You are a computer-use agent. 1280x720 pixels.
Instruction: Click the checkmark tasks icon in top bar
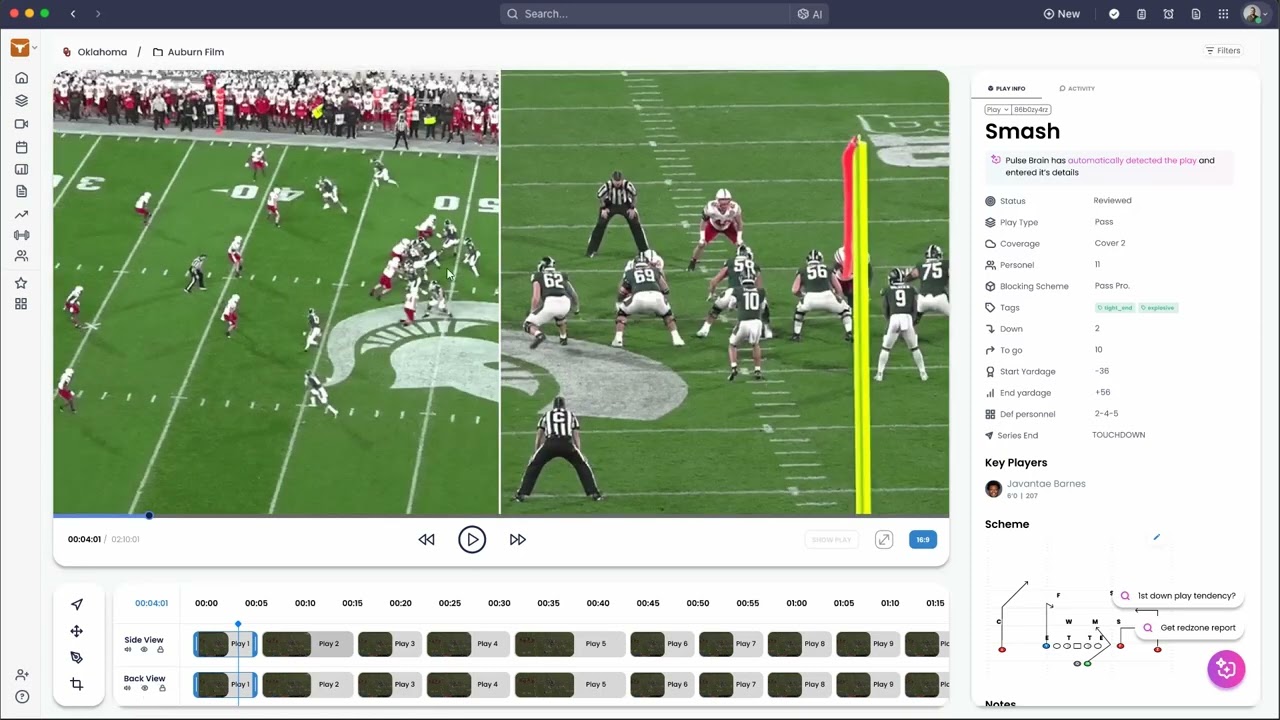coord(1114,14)
